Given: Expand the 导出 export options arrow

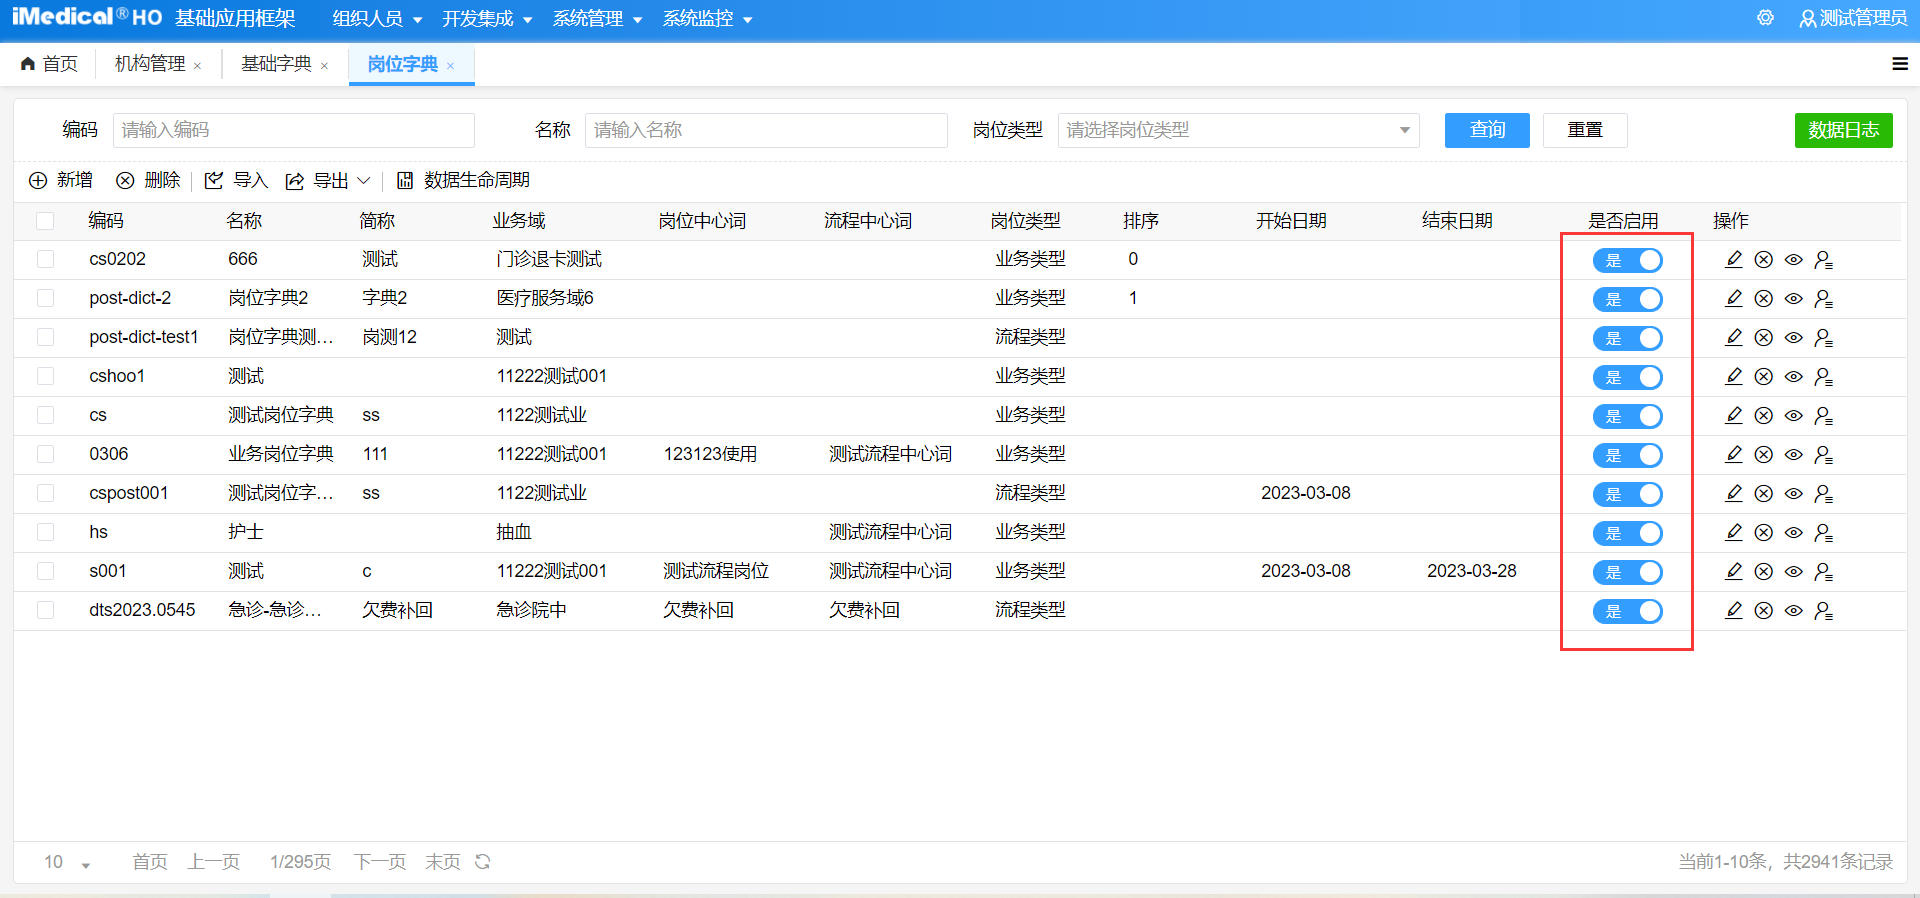Looking at the screenshot, I should [364, 181].
